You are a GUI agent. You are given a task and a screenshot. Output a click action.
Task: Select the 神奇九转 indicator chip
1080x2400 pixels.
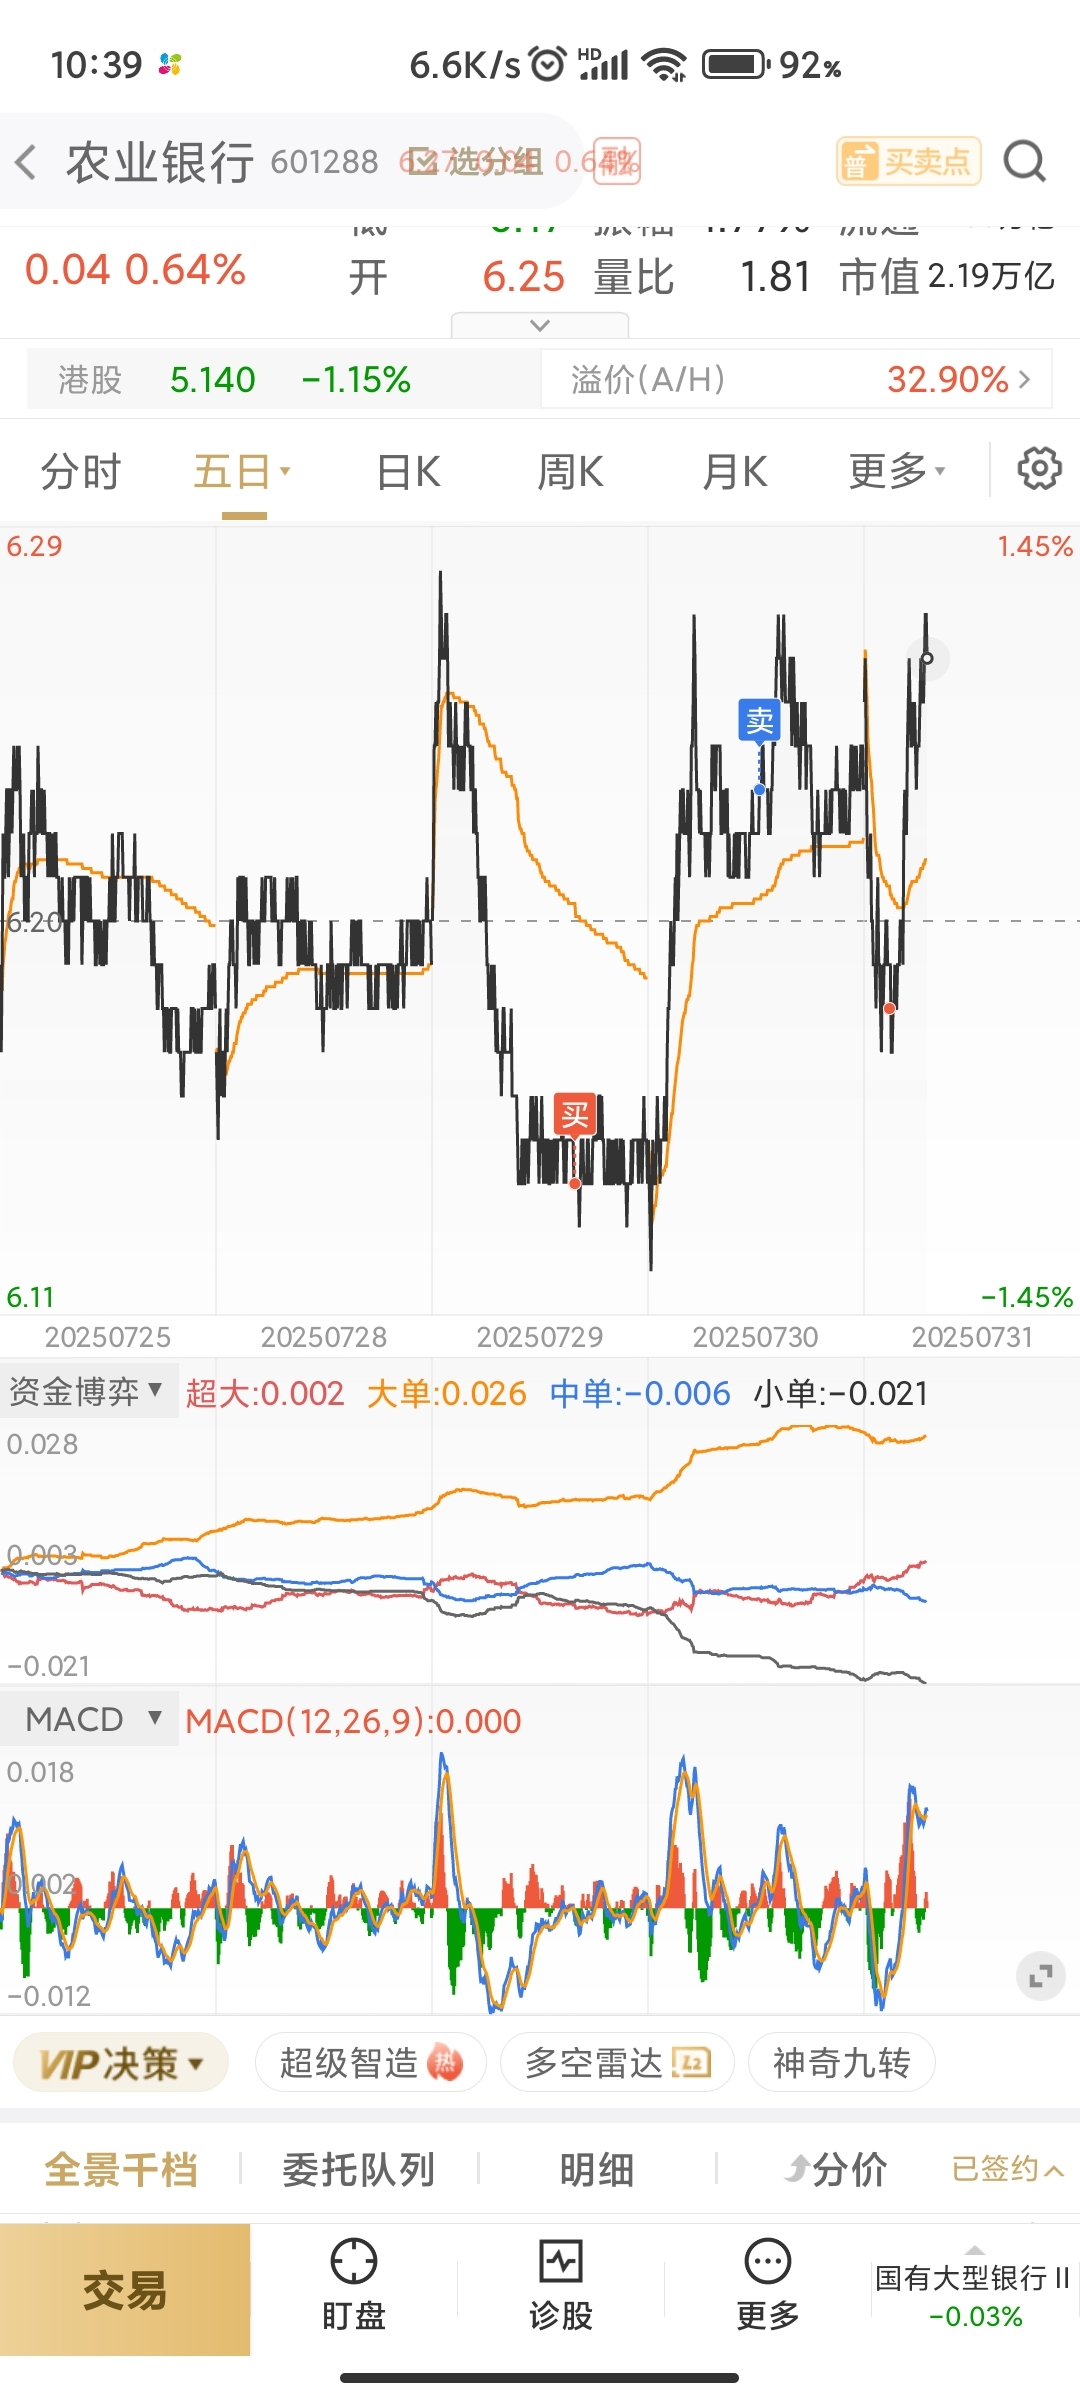(841, 2063)
